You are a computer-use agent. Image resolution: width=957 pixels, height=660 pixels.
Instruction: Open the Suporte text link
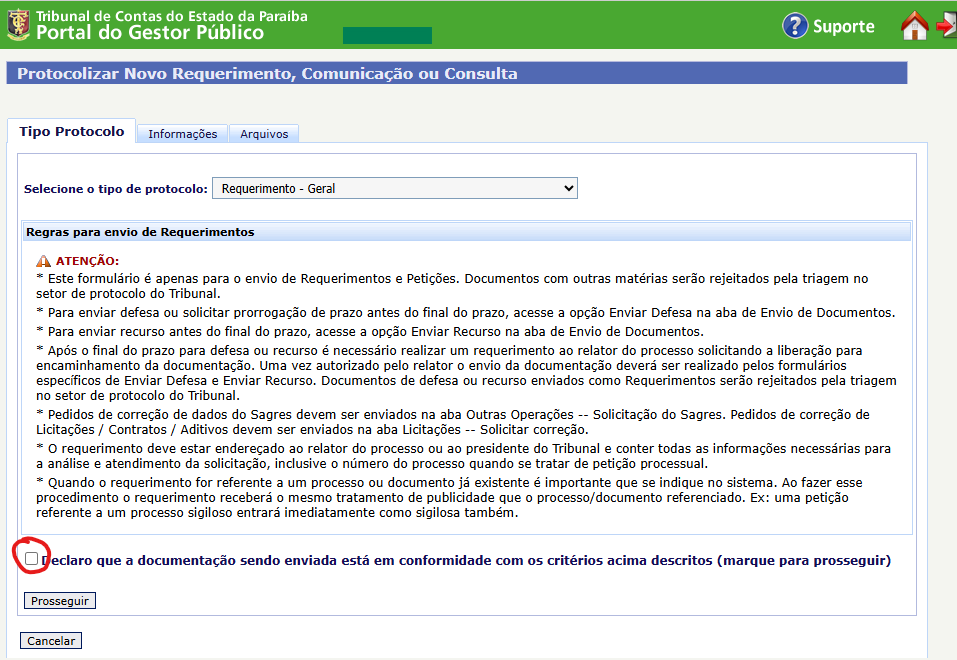click(x=843, y=26)
